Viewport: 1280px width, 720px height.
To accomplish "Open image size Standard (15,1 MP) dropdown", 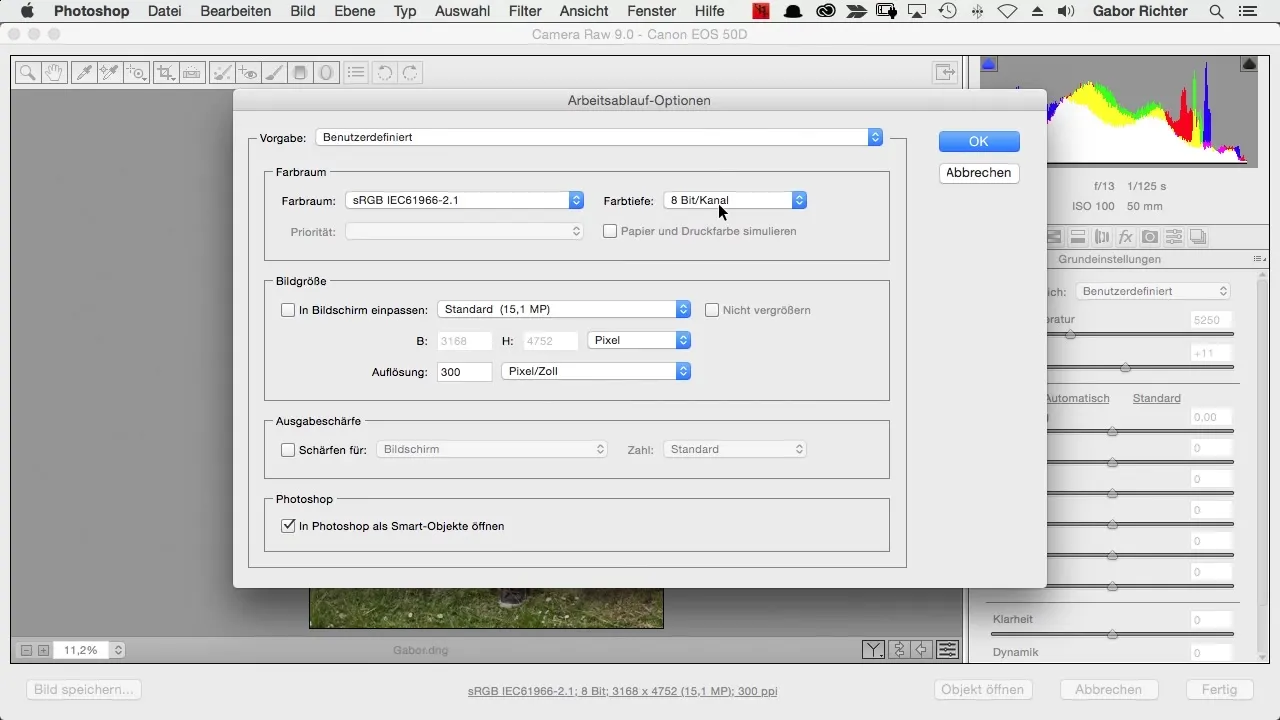I will pyautogui.click(x=564, y=310).
